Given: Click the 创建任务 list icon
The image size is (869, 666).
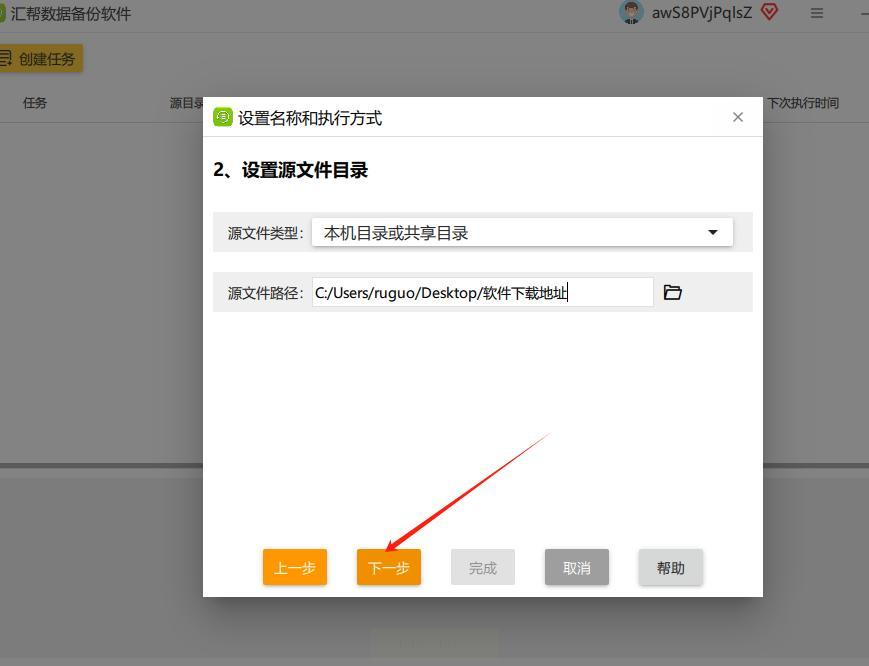Looking at the screenshot, I should [6, 58].
